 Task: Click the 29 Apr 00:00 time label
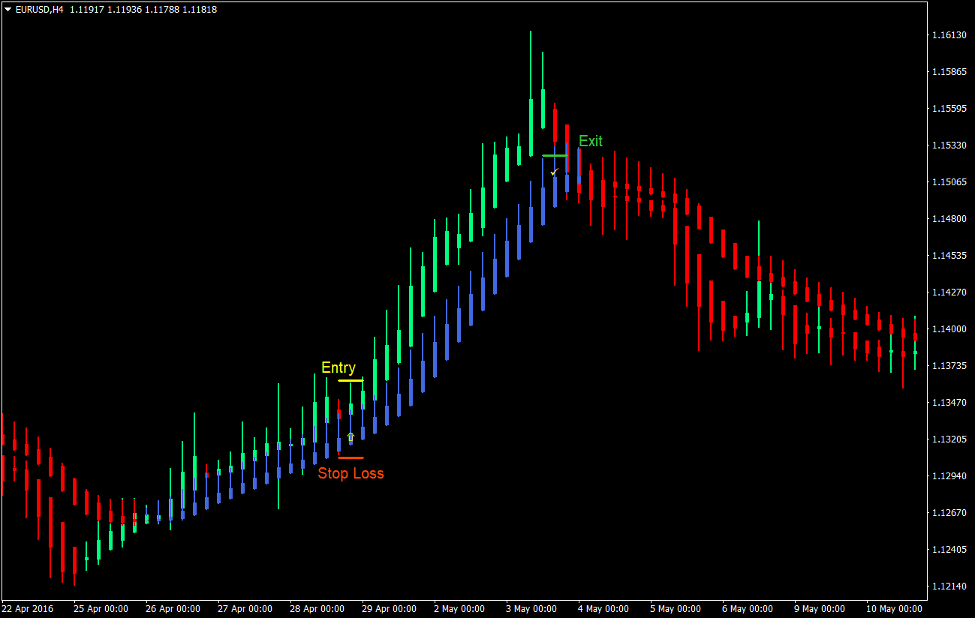tap(389, 608)
